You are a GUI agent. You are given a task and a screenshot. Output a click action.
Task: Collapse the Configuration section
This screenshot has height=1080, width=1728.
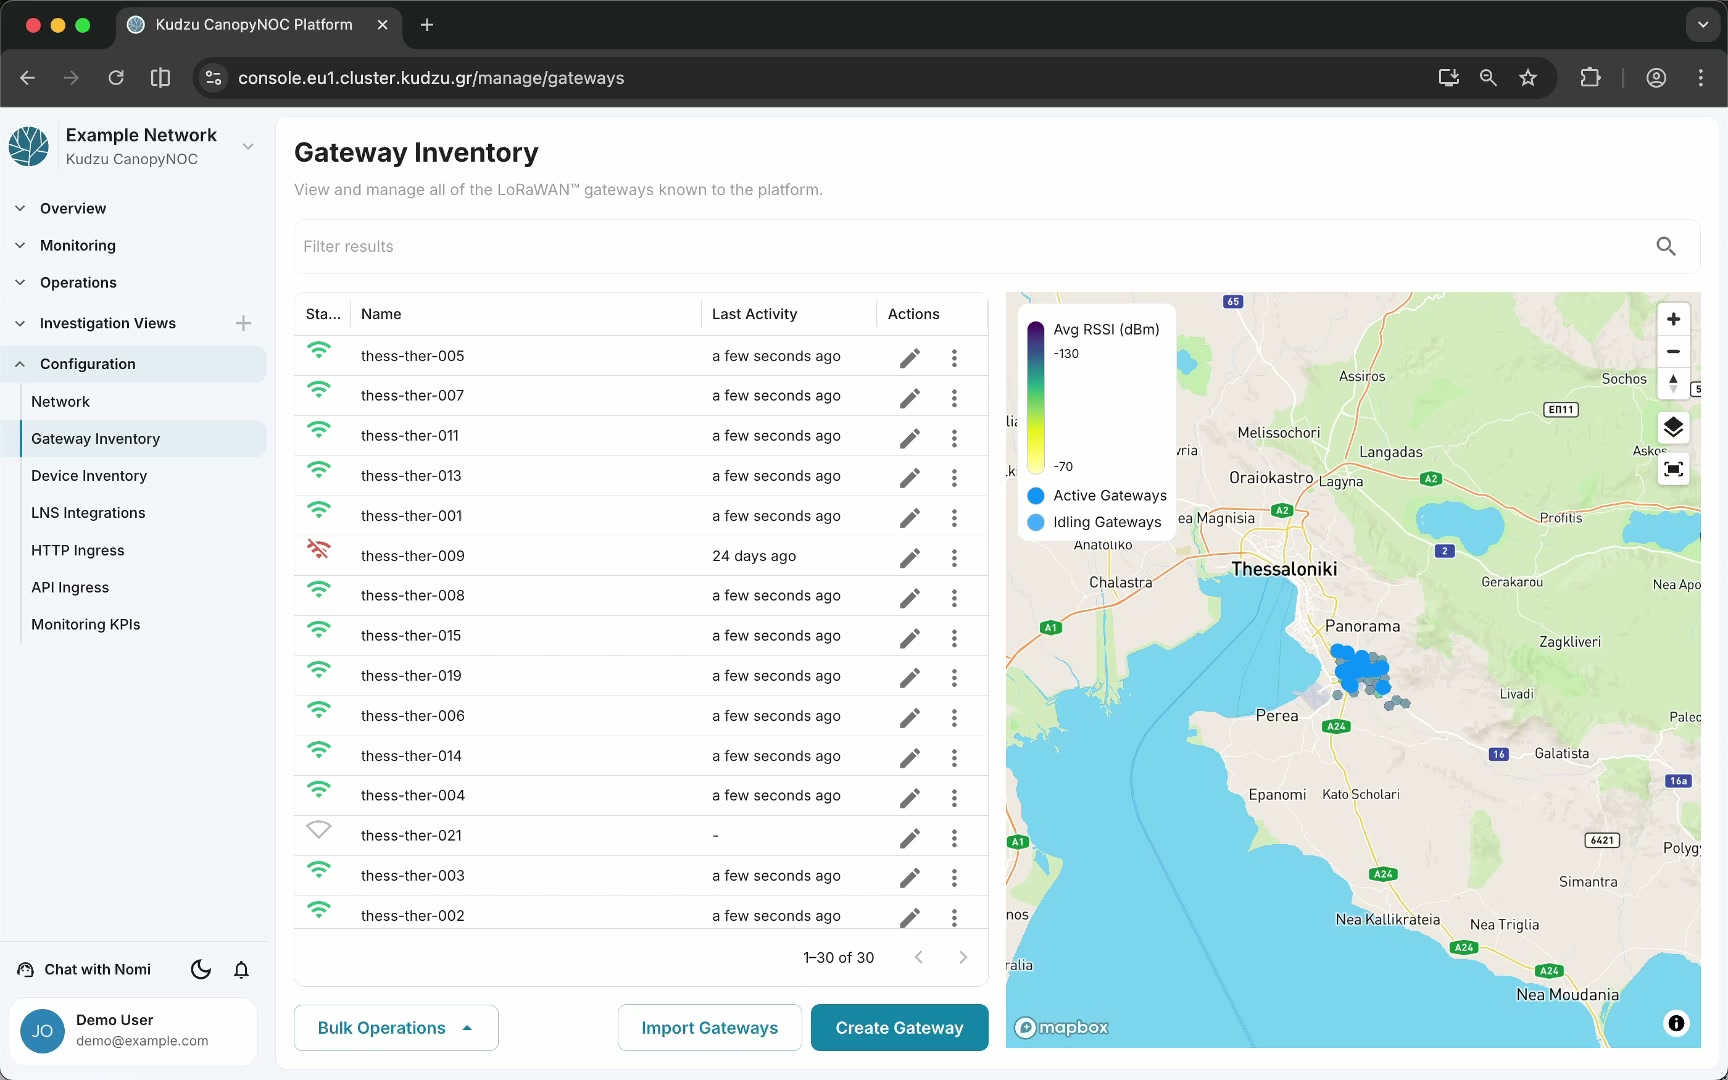[134, 364]
